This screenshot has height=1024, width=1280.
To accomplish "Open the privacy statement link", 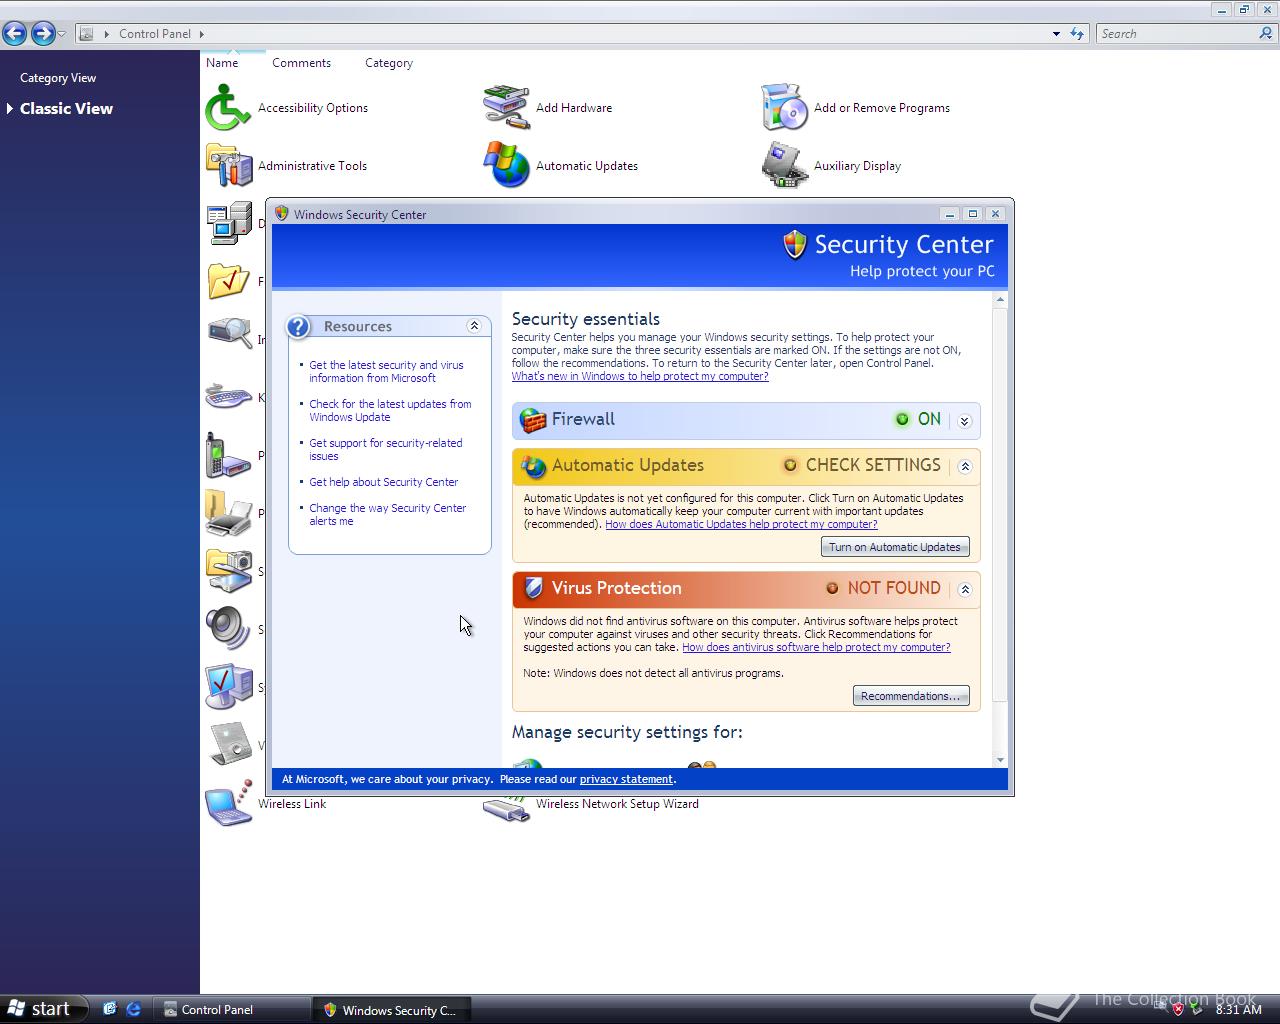I will pyautogui.click(x=626, y=779).
